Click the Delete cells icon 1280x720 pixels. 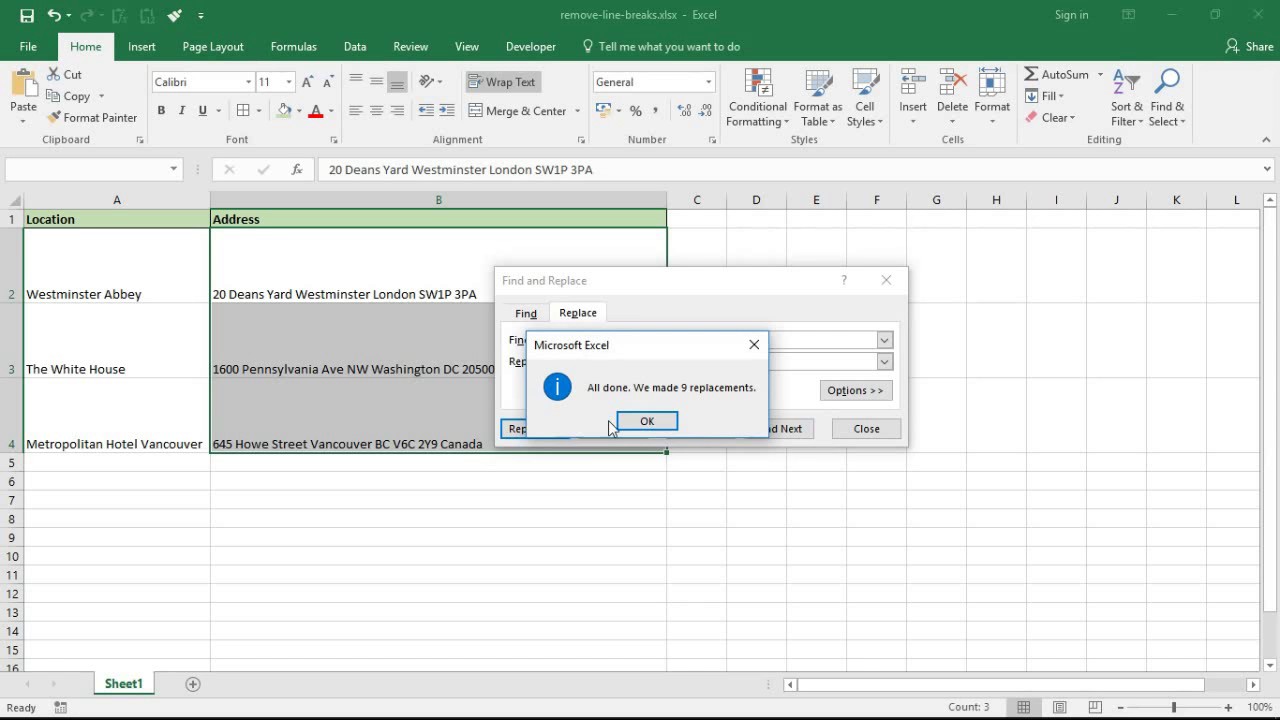click(x=952, y=83)
